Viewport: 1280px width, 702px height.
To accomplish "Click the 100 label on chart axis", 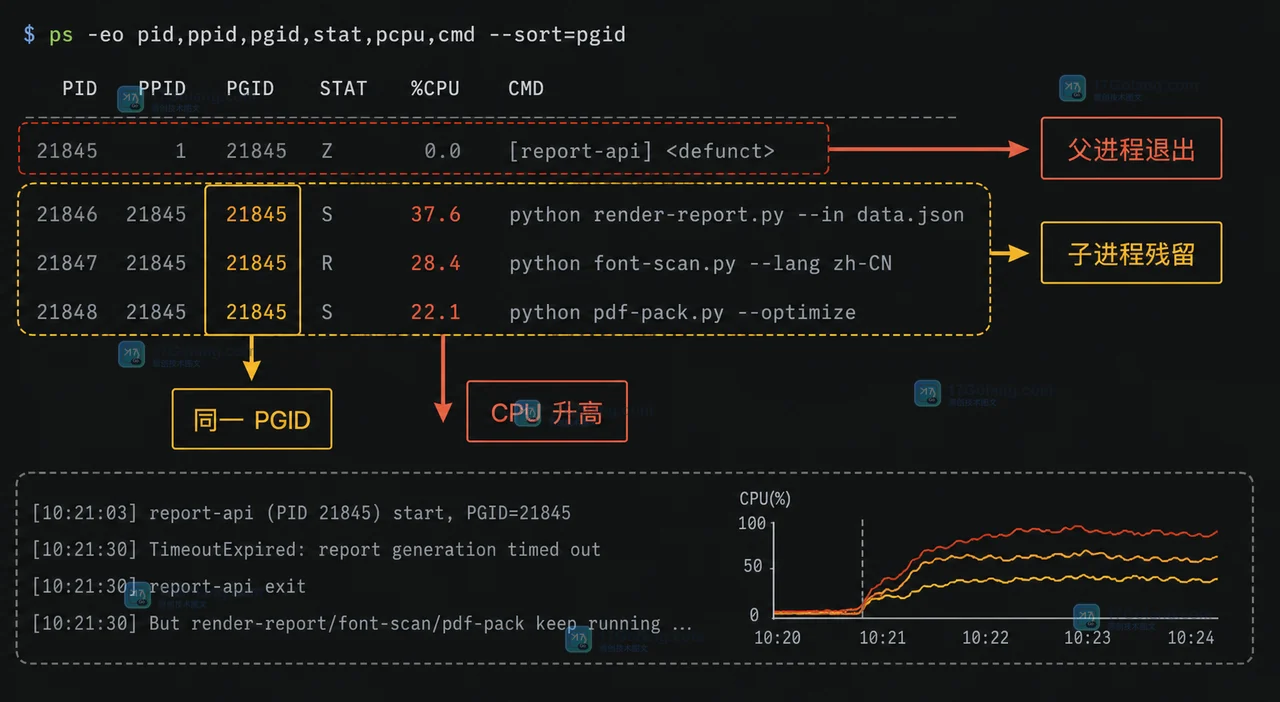I will 751,523.
